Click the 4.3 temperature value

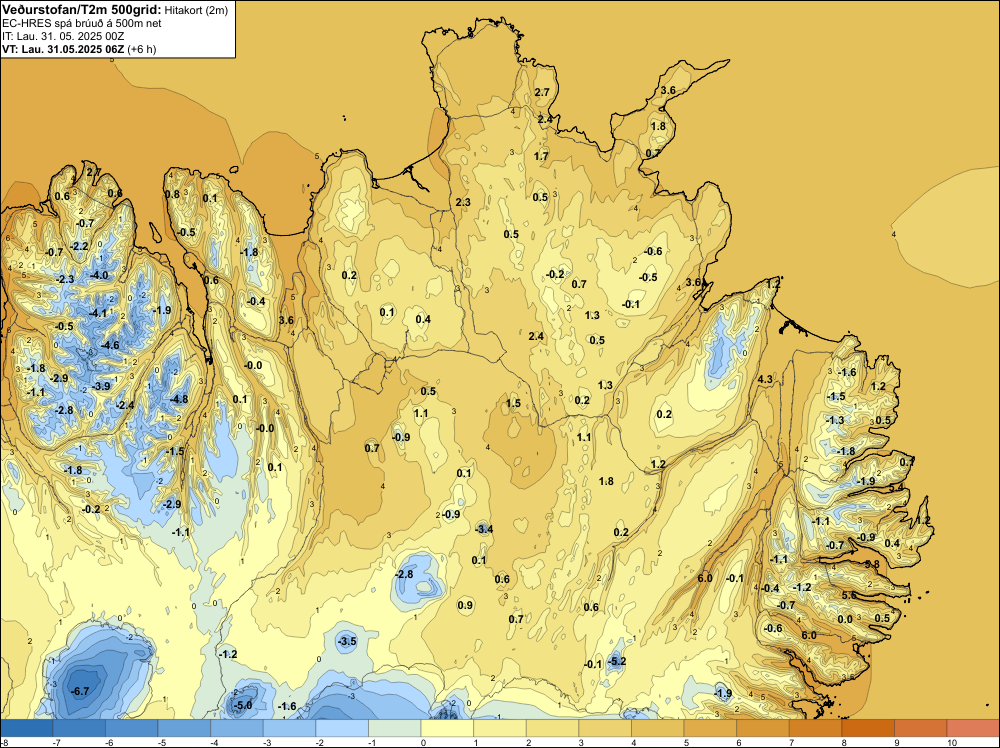(765, 379)
